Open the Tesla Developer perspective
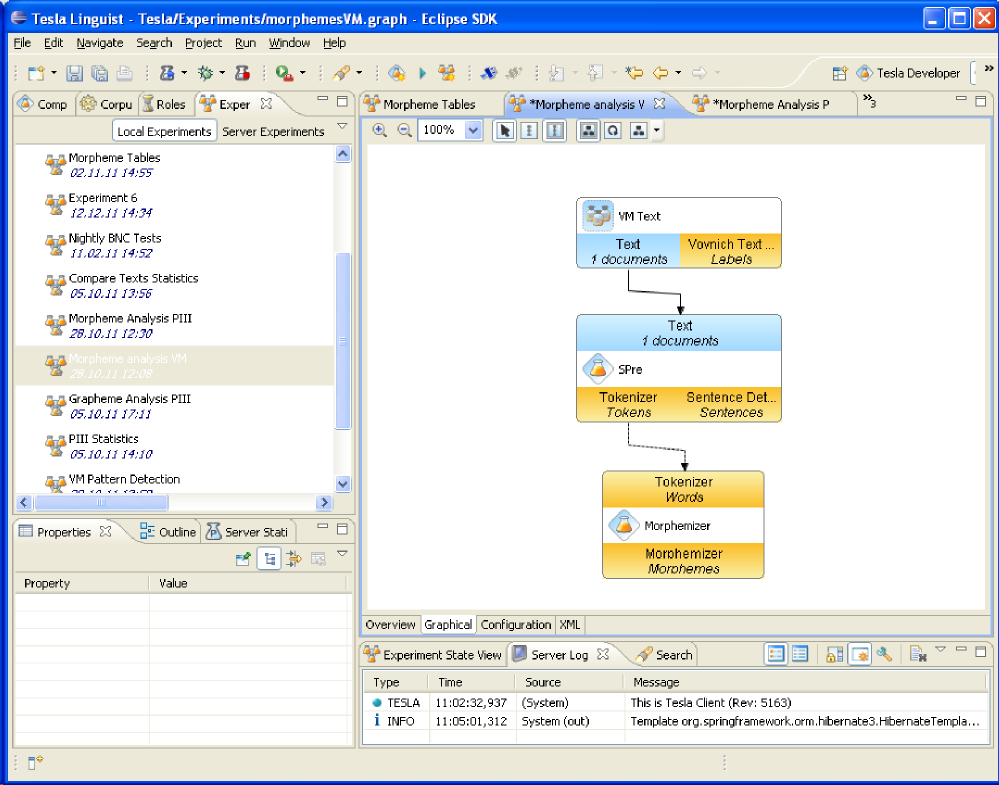The width and height of the screenshot is (999, 785). coord(908,73)
